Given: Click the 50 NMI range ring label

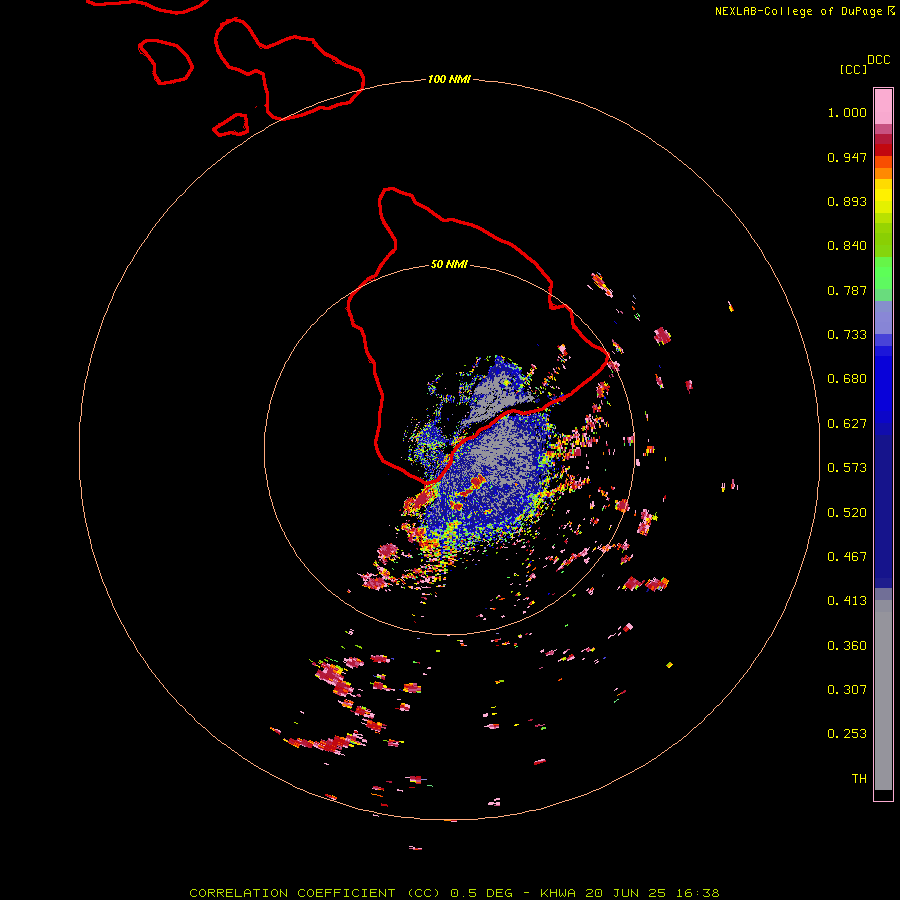Looking at the screenshot, I should (x=449, y=264).
